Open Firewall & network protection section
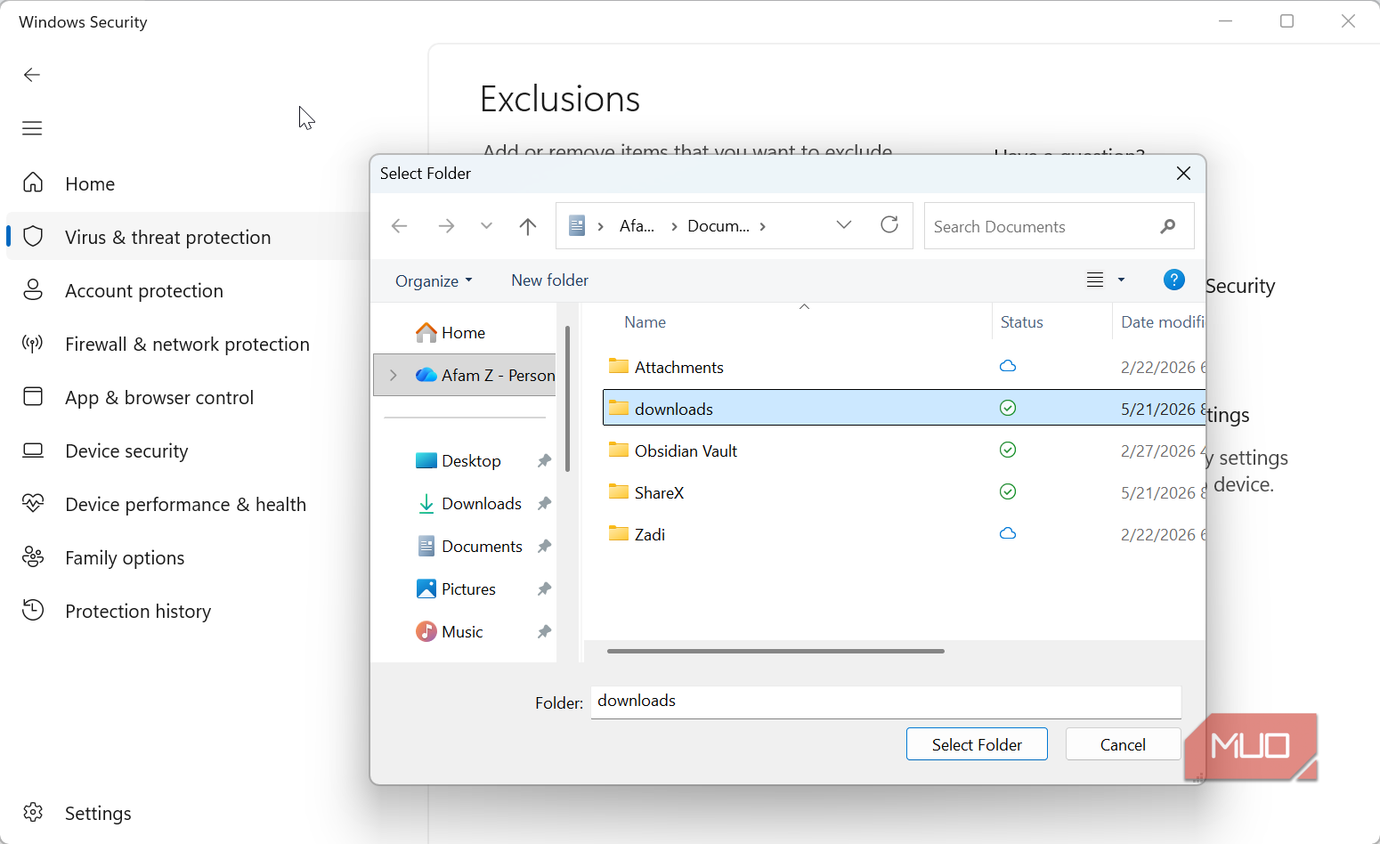The width and height of the screenshot is (1380, 844). 188,344
